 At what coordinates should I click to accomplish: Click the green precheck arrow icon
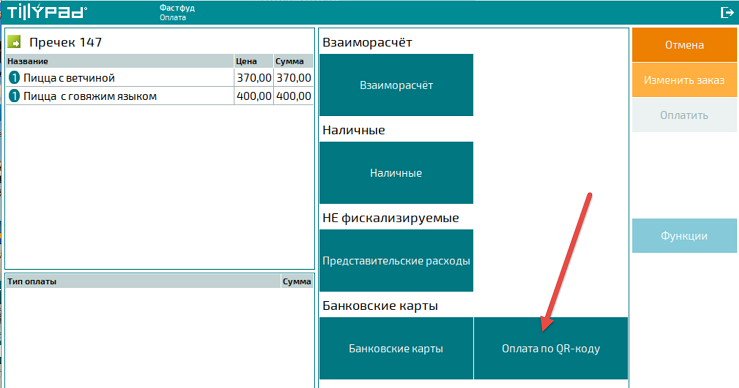click(x=14, y=42)
